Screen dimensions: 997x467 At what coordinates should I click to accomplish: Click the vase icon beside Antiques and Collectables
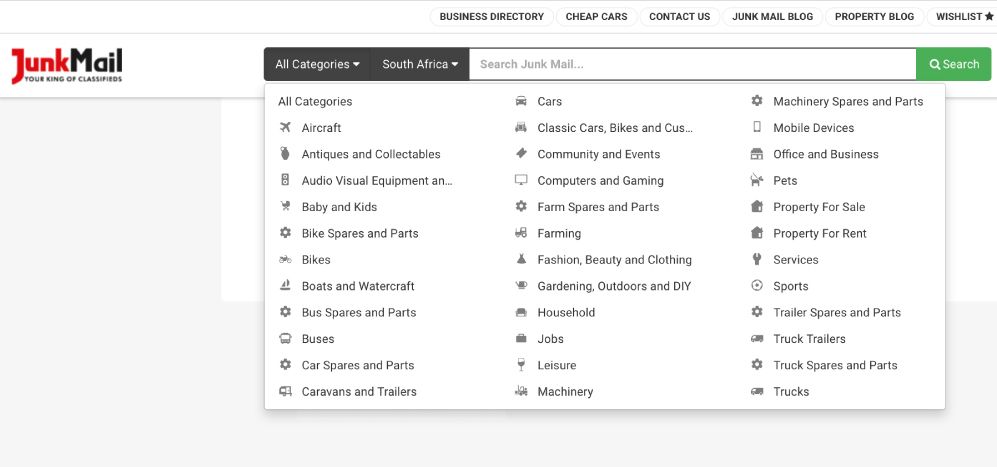[285, 154]
